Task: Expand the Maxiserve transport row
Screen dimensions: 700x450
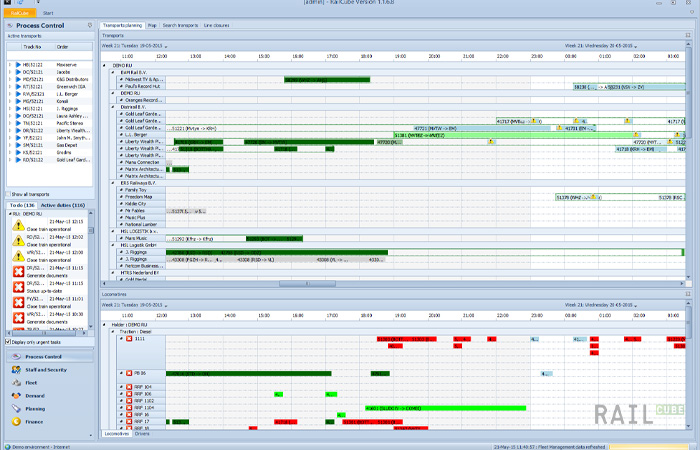Action: [x=10, y=65]
